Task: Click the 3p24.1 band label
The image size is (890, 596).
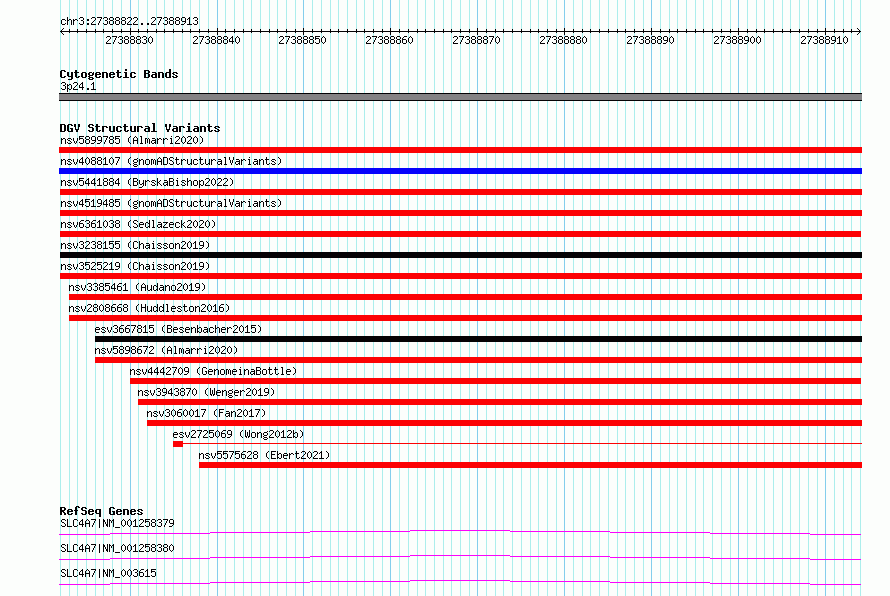Action: pyautogui.click(x=78, y=86)
